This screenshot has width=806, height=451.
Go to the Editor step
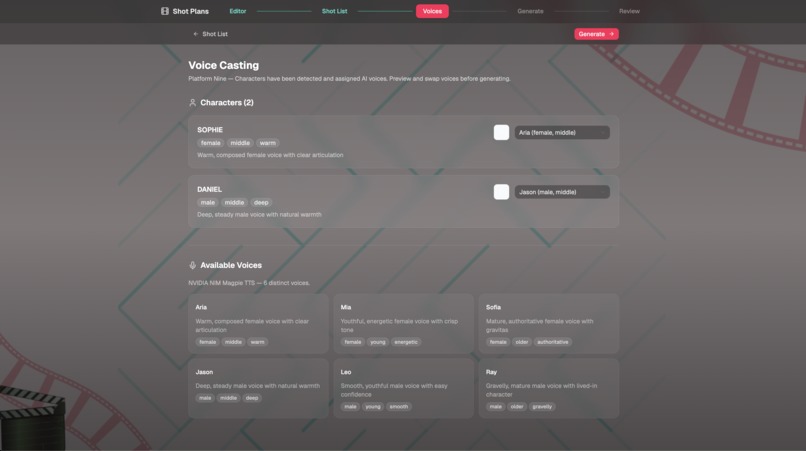[237, 11]
